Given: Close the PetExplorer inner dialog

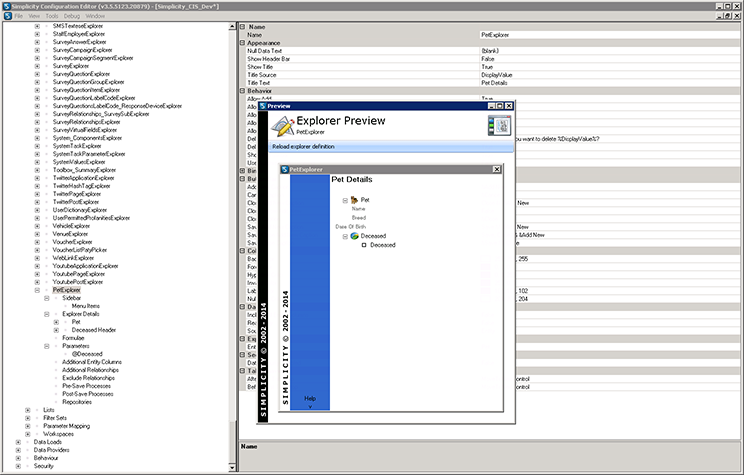Looking at the screenshot, I should [497, 169].
